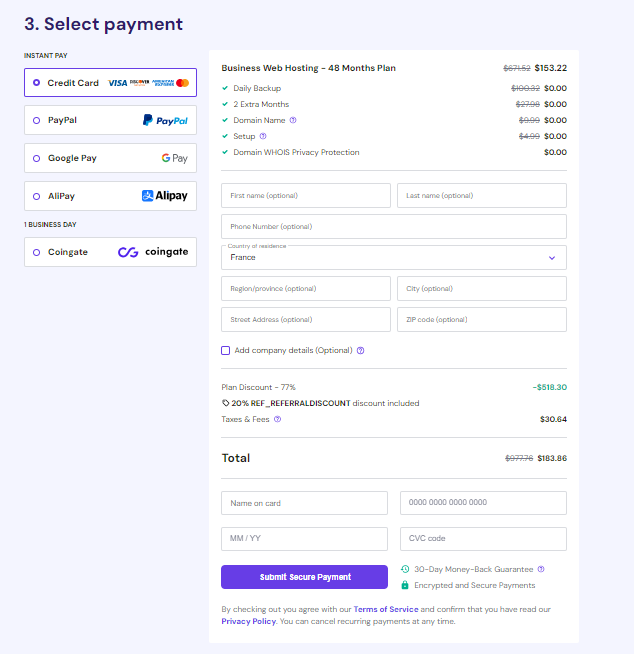This screenshot has height=654, width=634.
Task: Click the coingate logo
Action: pyautogui.click(x=153, y=252)
